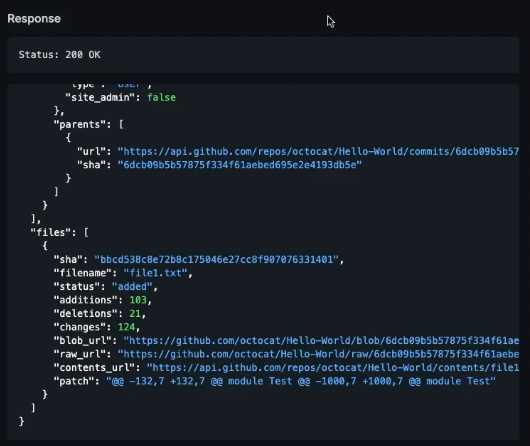Click the "deletions" key
This screenshot has height=446, width=530.
(x=86, y=314)
